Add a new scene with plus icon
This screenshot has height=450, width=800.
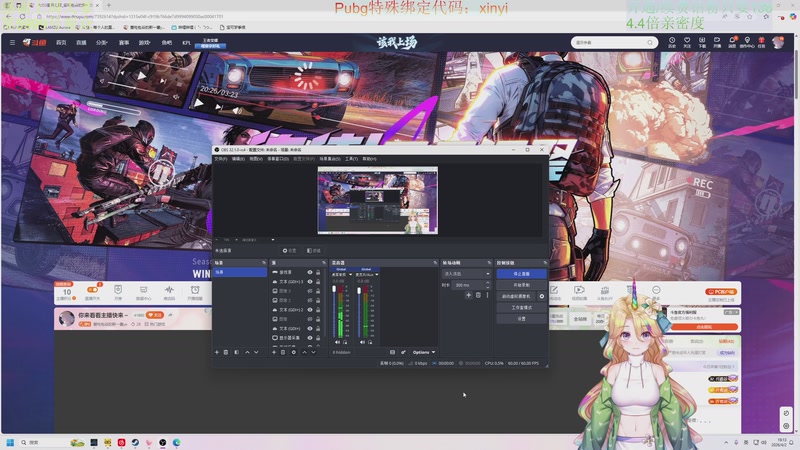point(217,352)
